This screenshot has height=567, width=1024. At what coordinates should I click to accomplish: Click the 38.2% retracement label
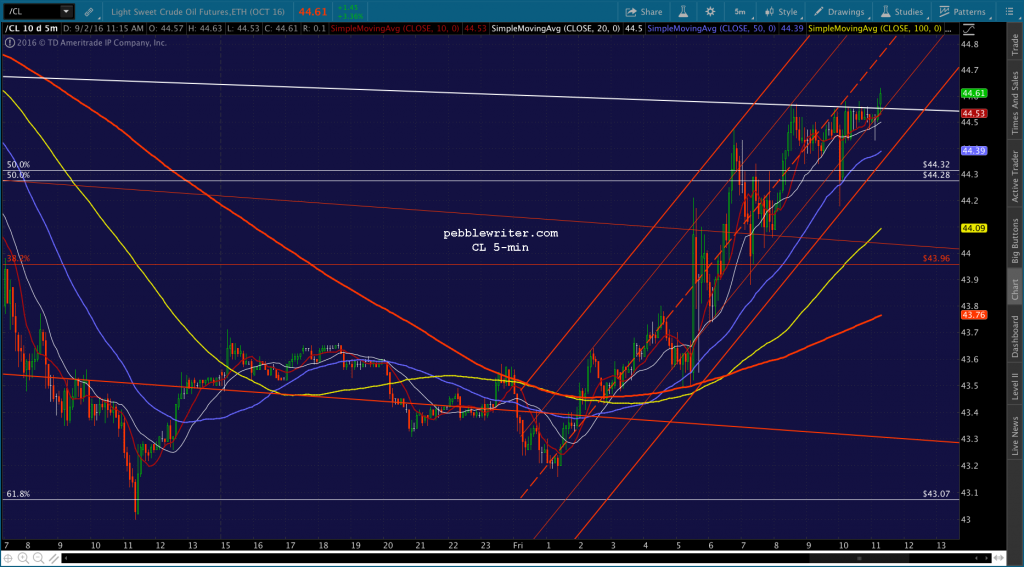[18, 259]
